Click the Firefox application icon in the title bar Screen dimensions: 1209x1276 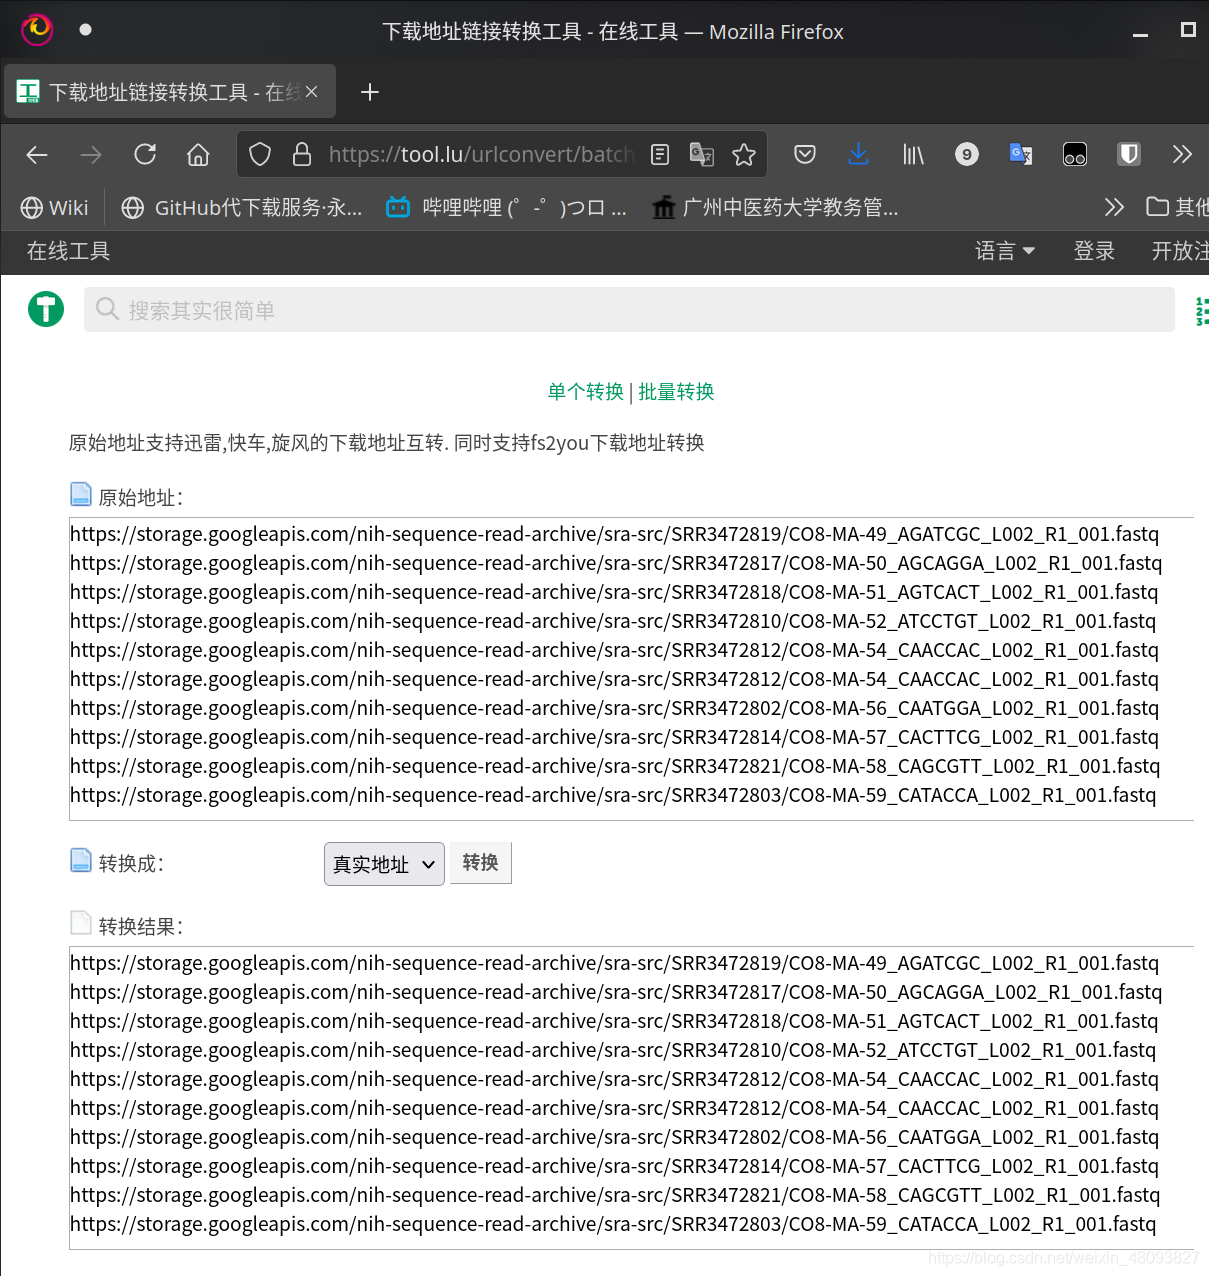tap(38, 30)
